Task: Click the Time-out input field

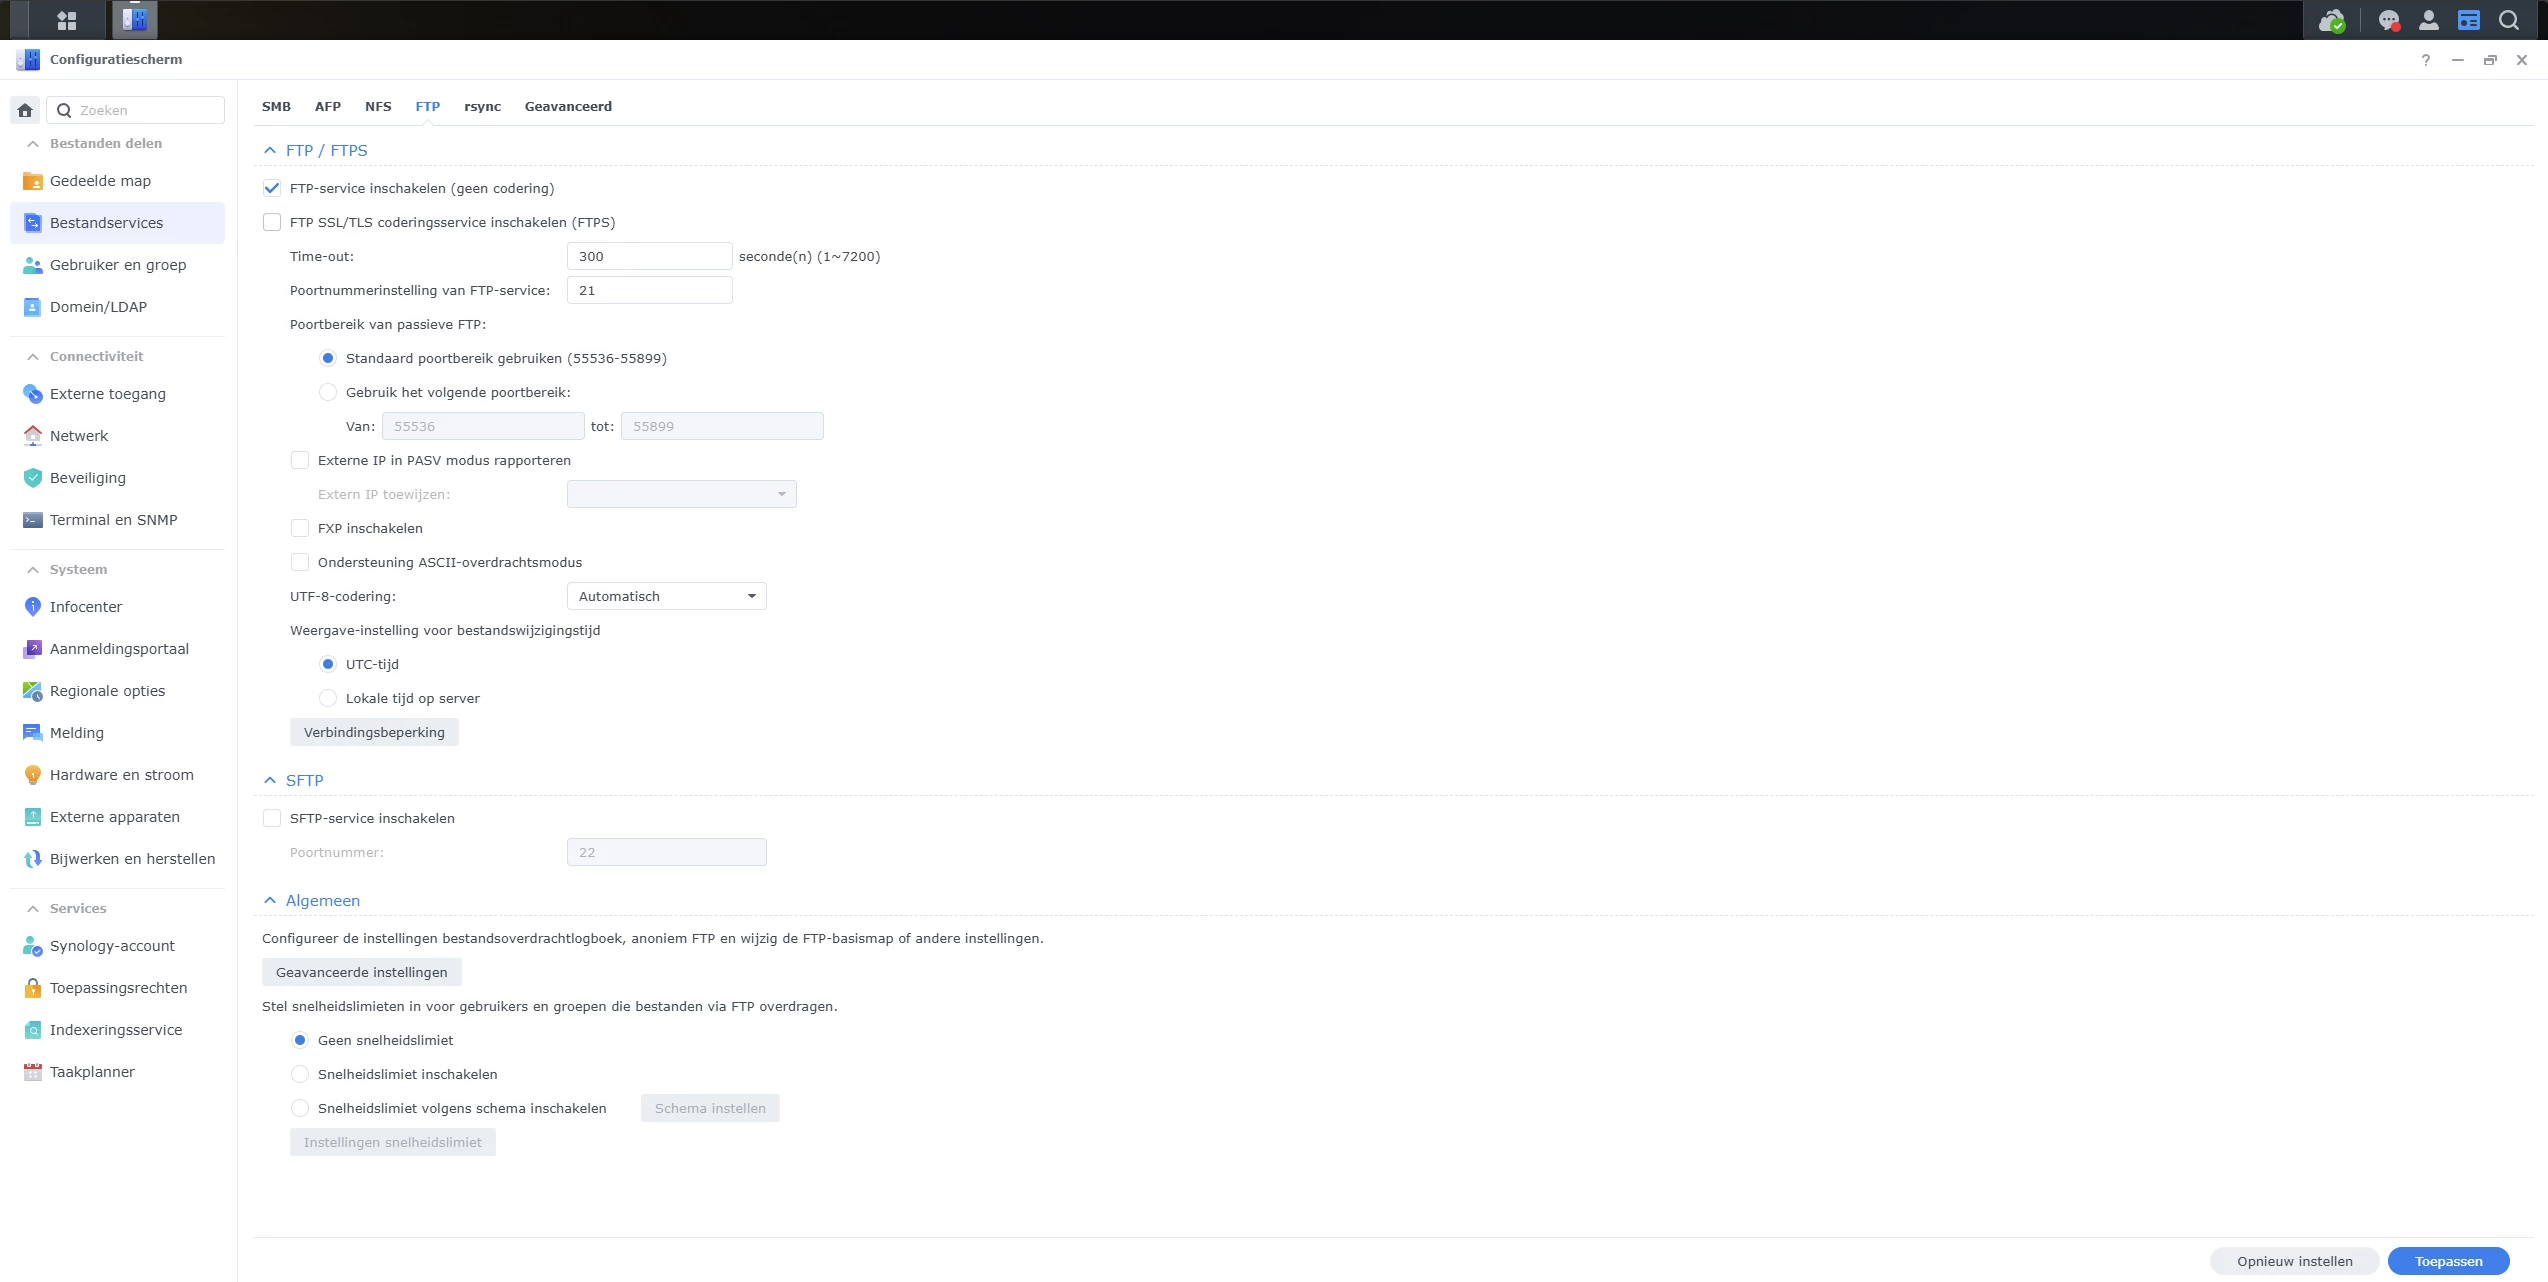Action: coord(649,256)
